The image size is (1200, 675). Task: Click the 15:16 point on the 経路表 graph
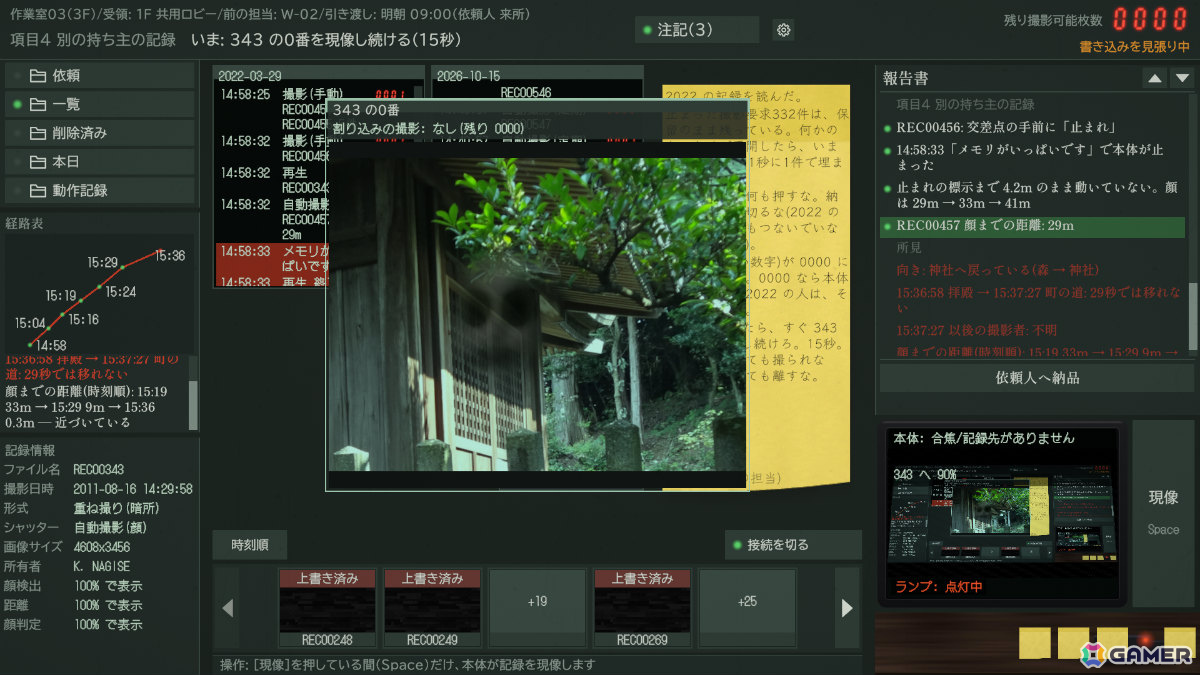(x=61, y=315)
